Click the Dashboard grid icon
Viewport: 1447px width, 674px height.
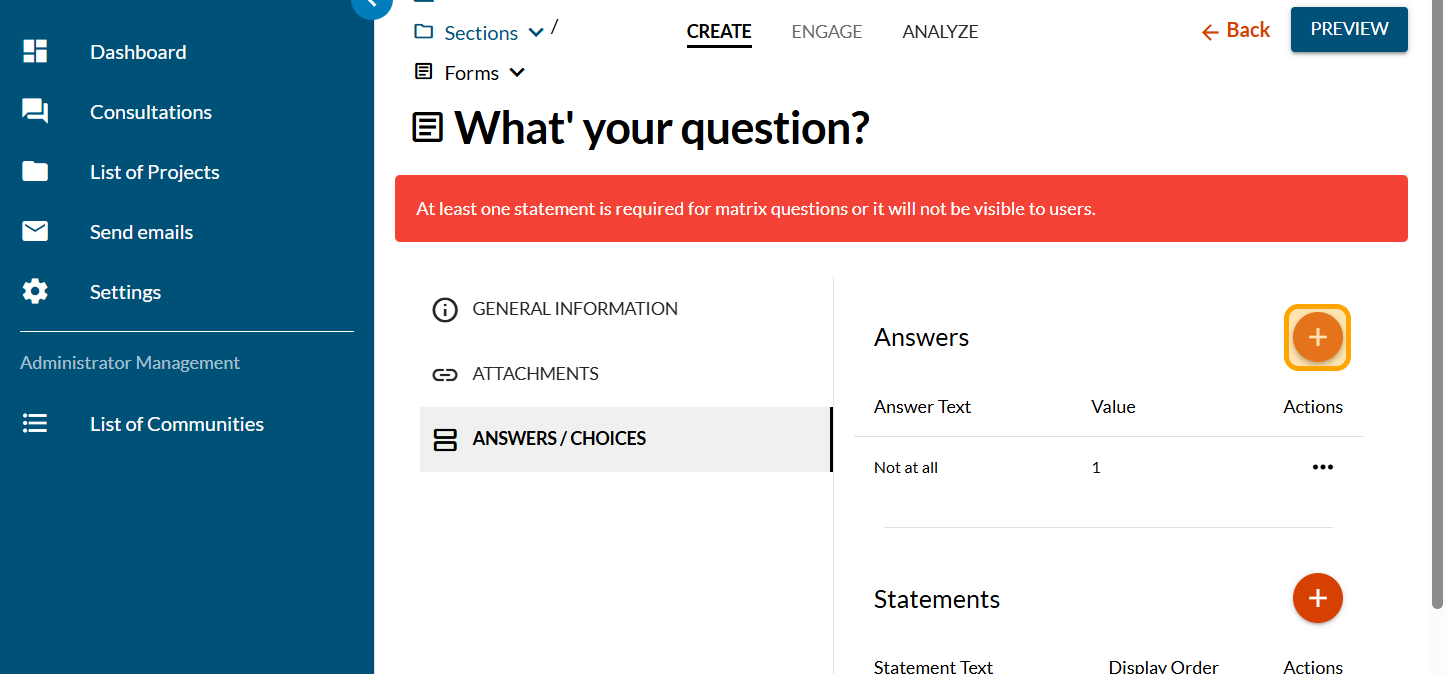click(35, 52)
